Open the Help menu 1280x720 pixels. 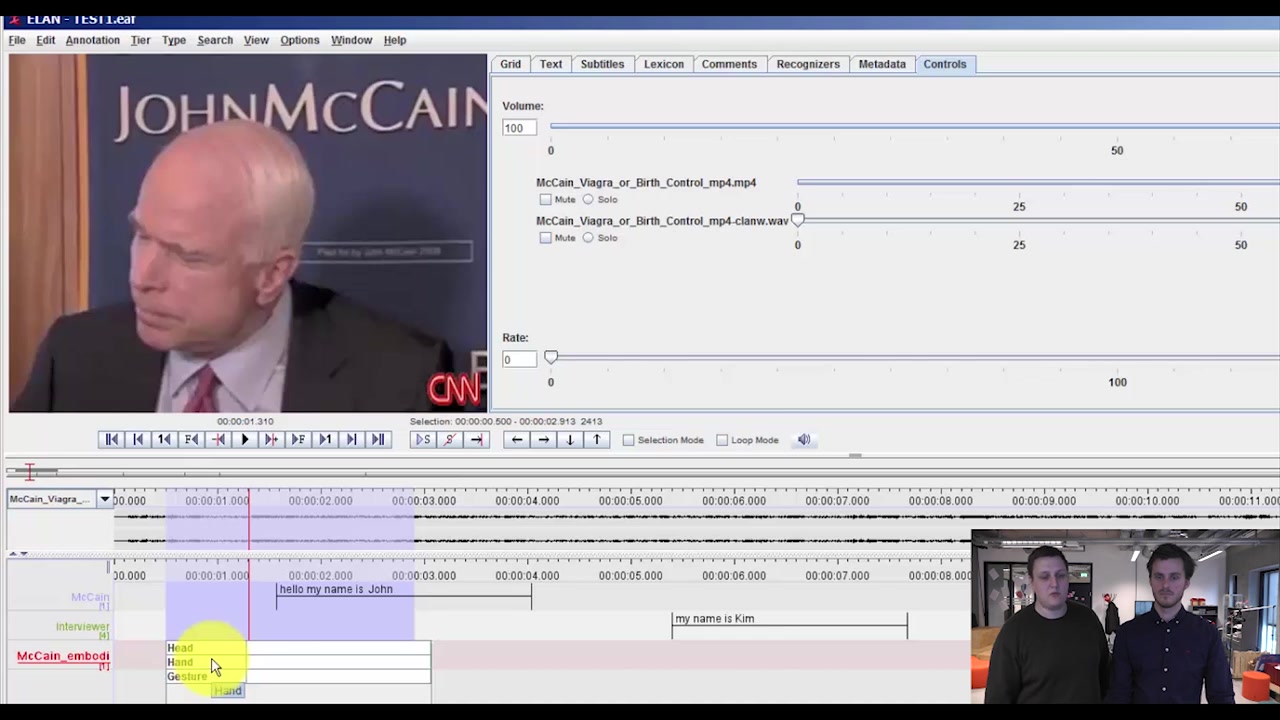pos(395,40)
